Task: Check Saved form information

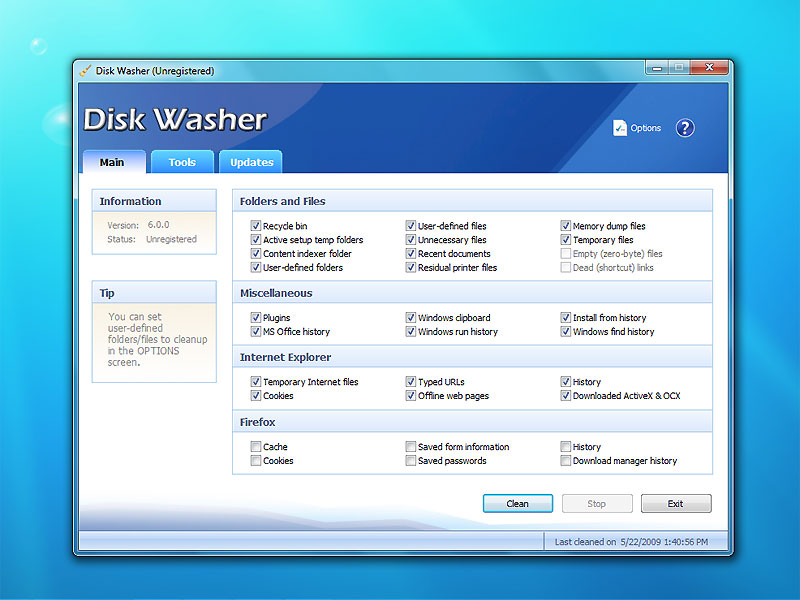Action: click(x=411, y=446)
